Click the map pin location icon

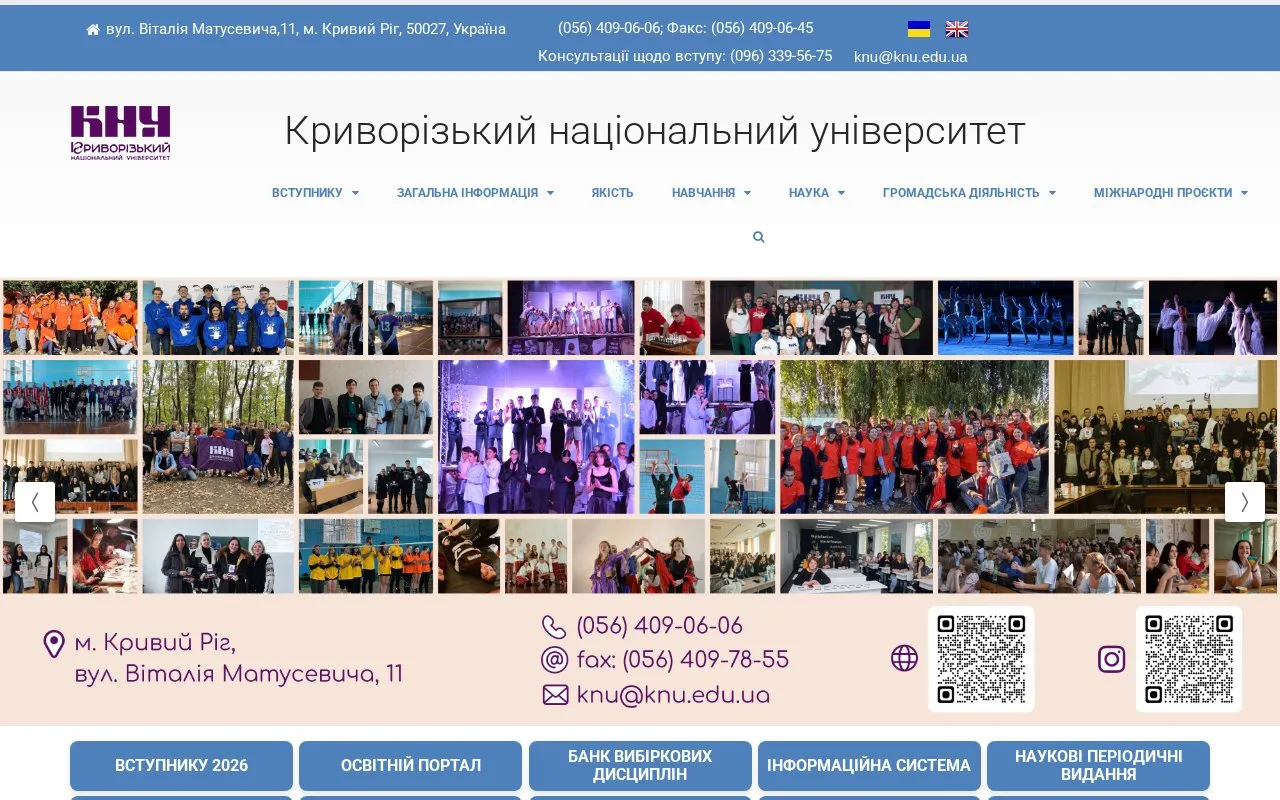tap(54, 644)
